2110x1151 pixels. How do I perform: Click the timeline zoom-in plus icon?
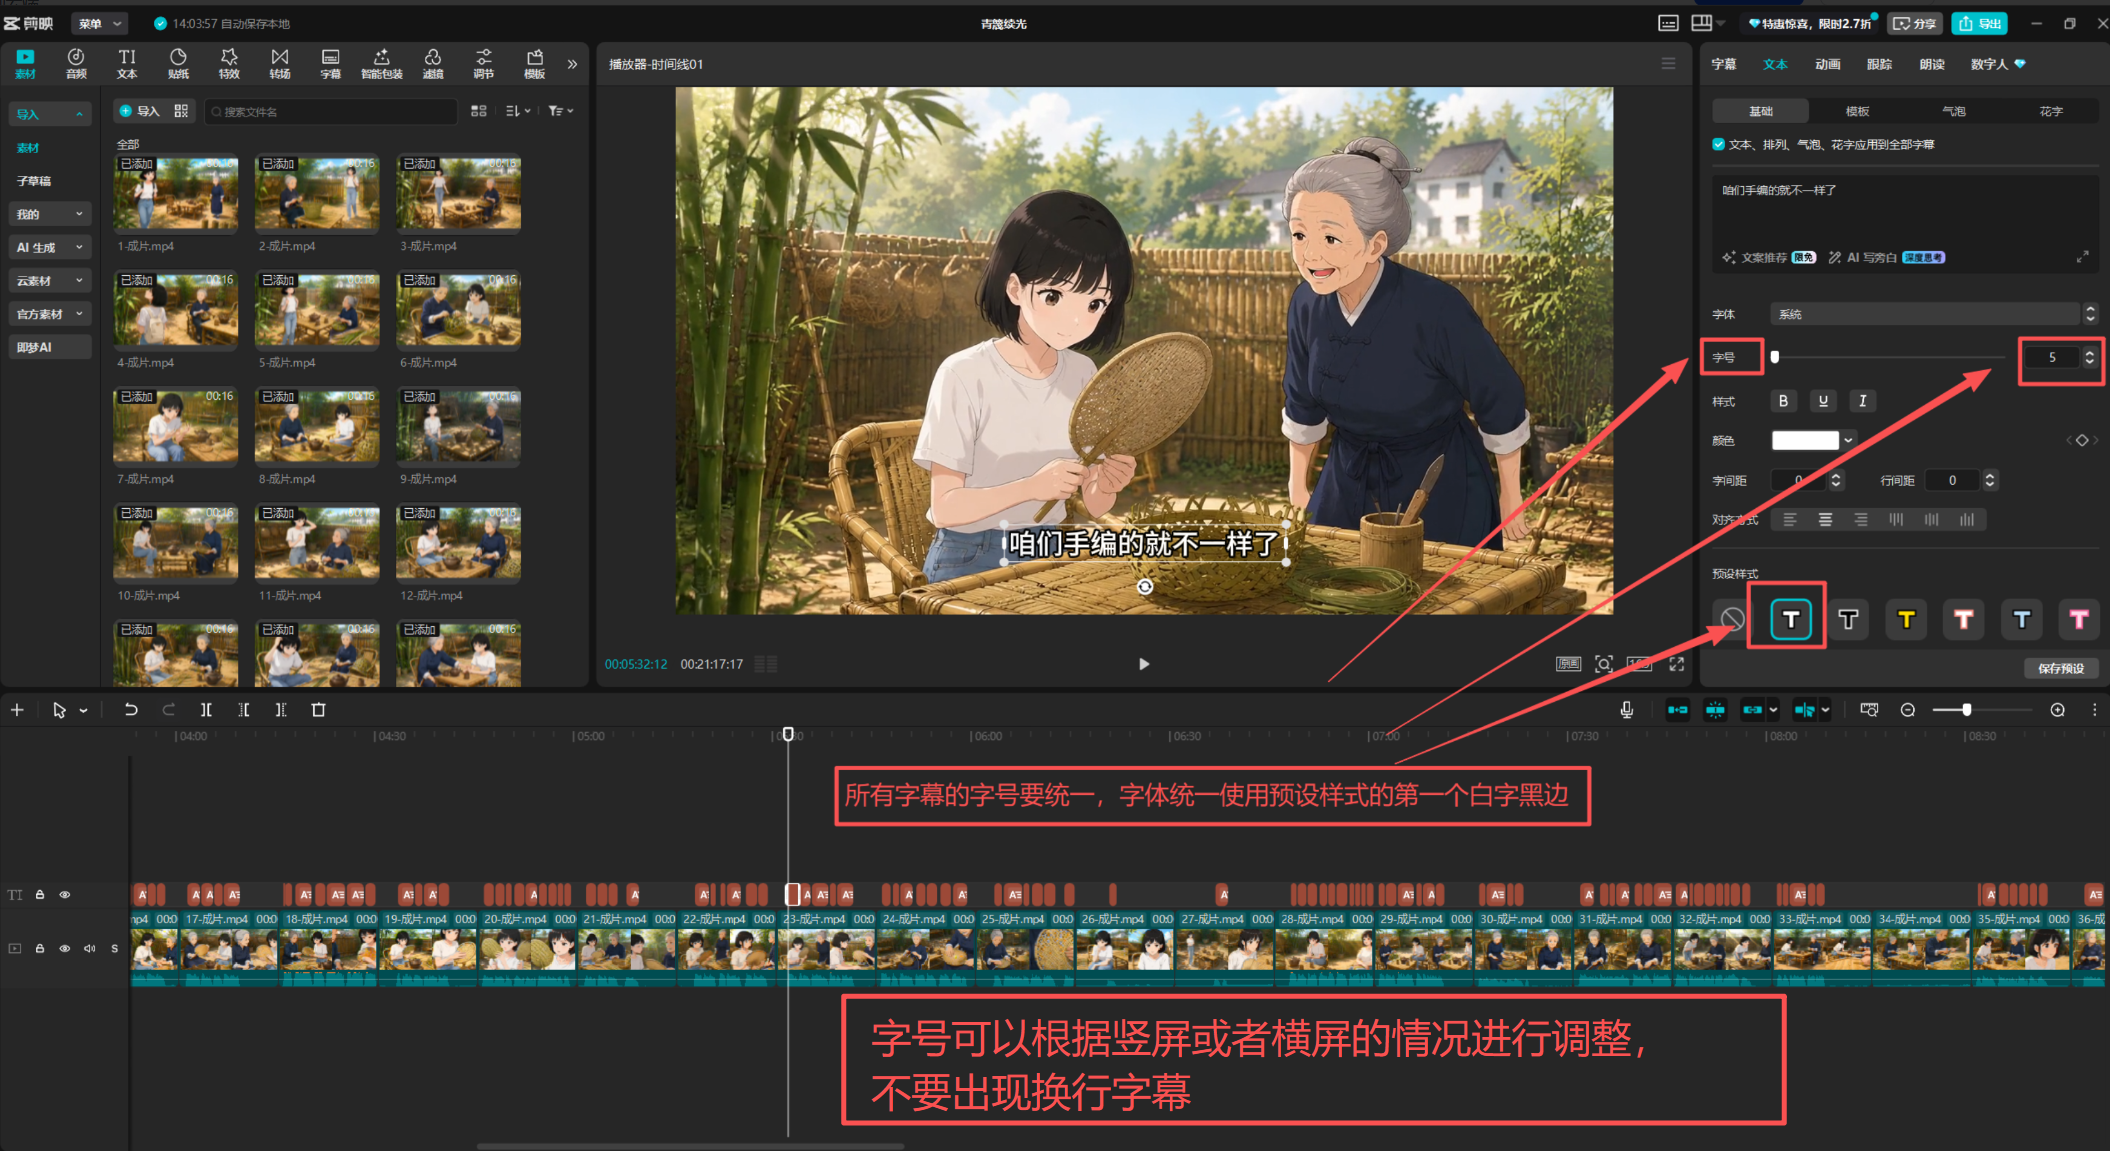pyautogui.click(x=2057, y=710)
